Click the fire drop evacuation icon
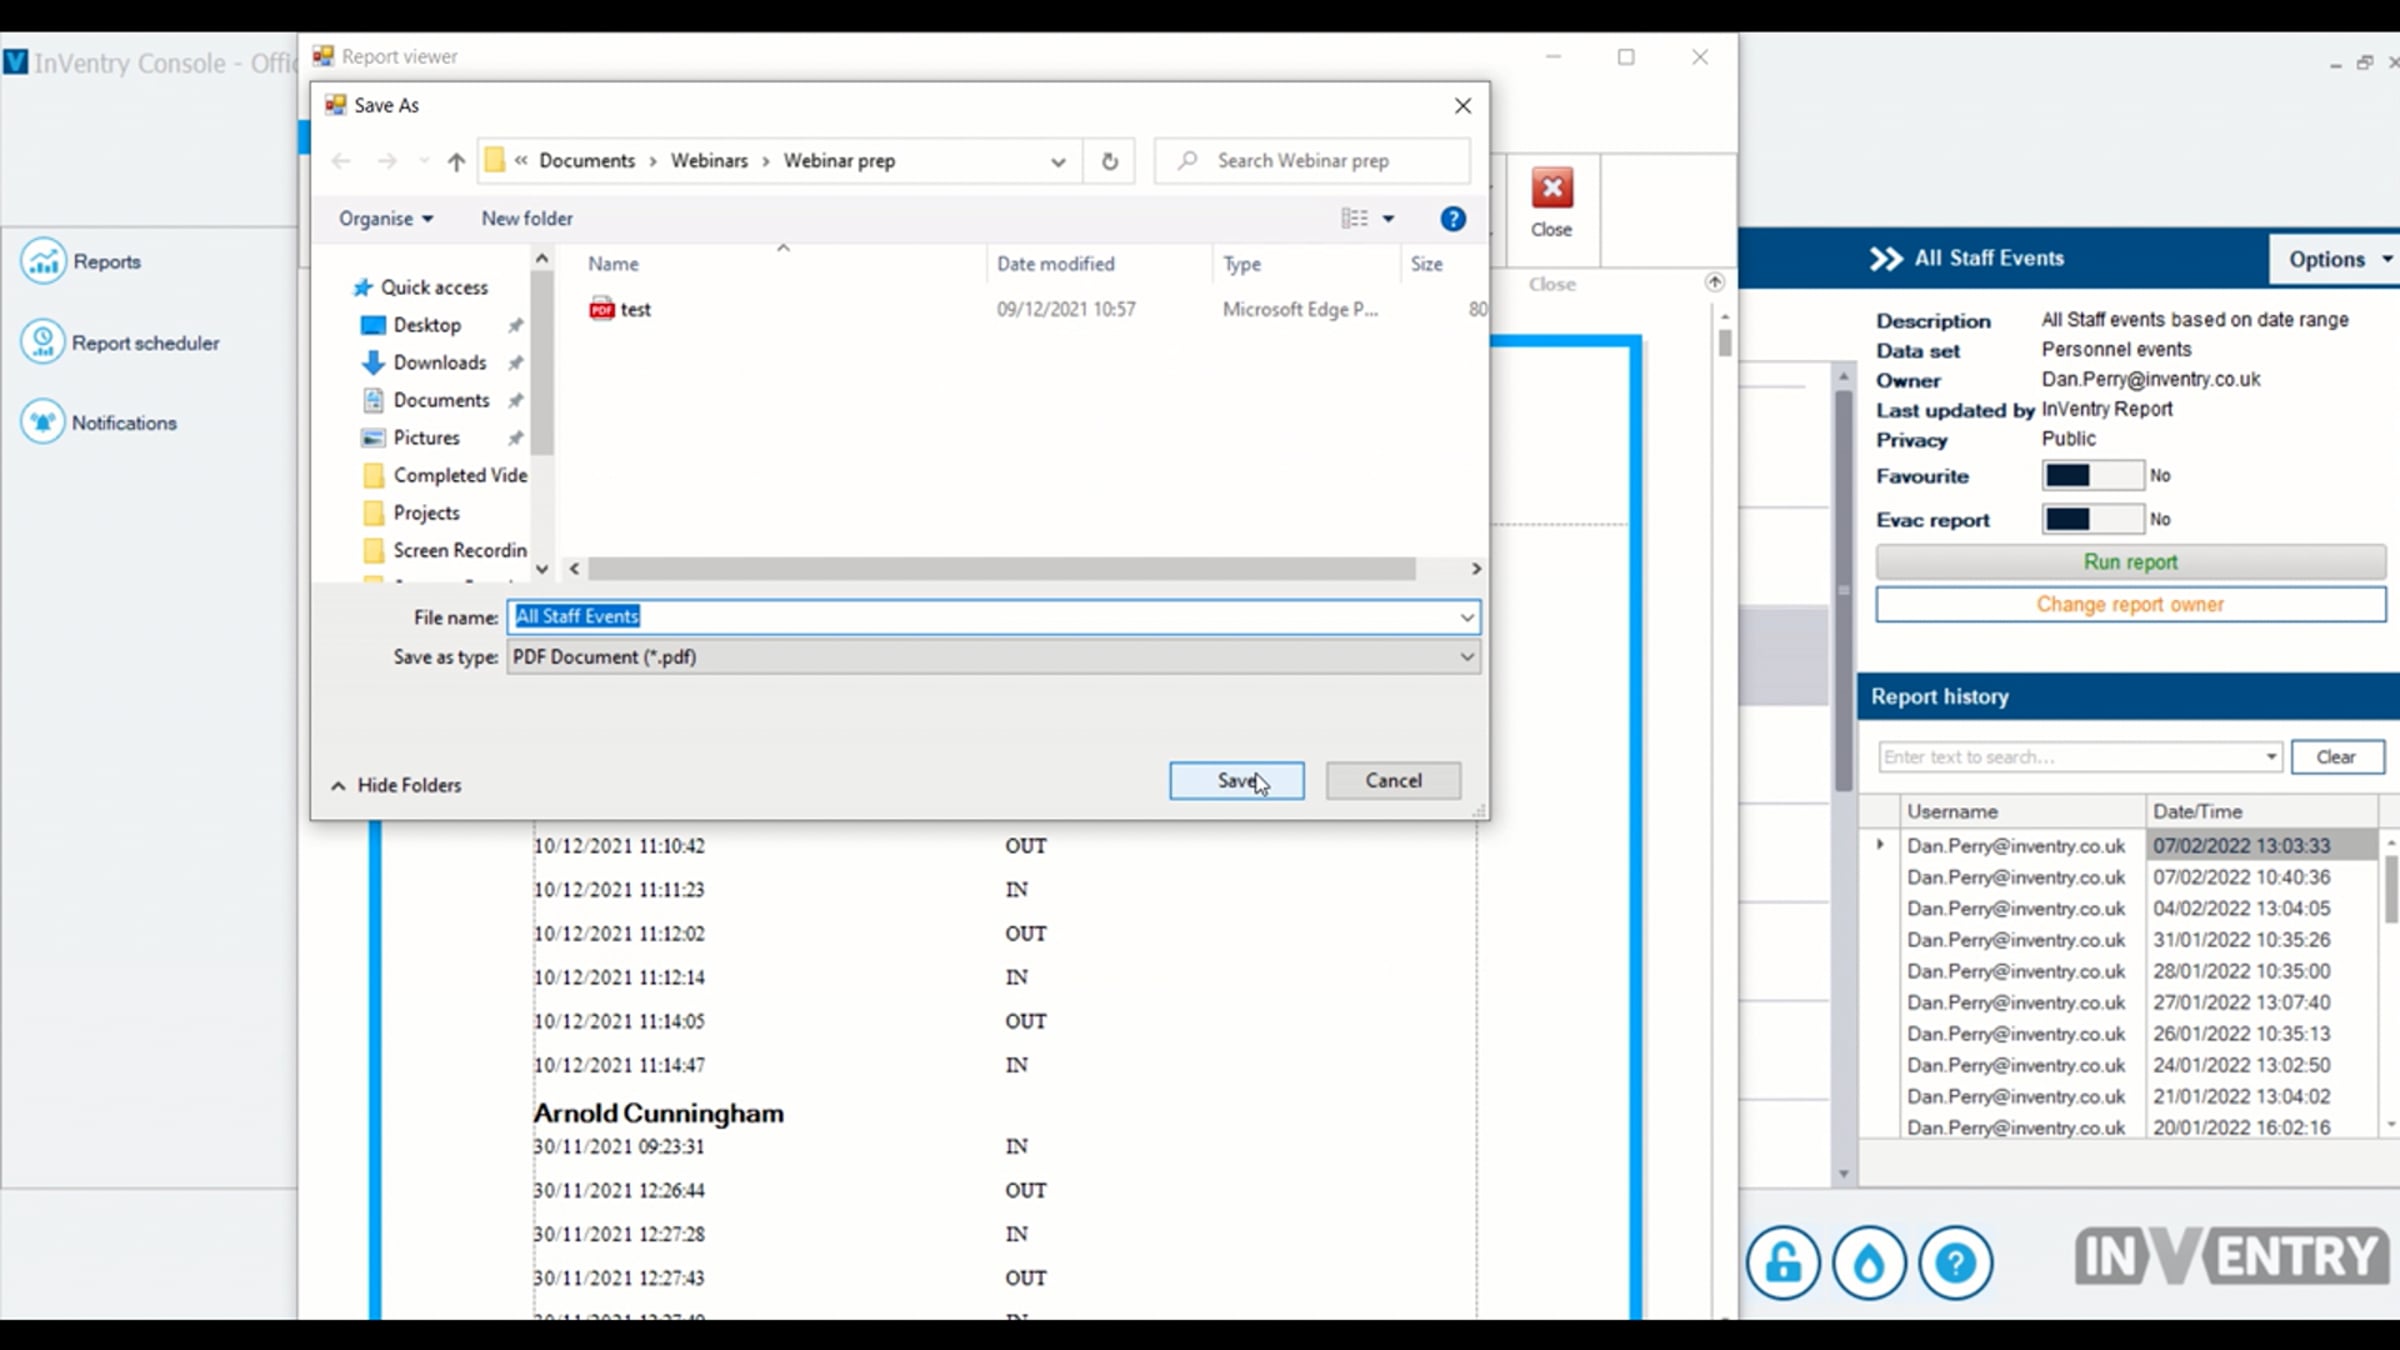This screenshot has width=2400, height=1350. (1869, 1262)
